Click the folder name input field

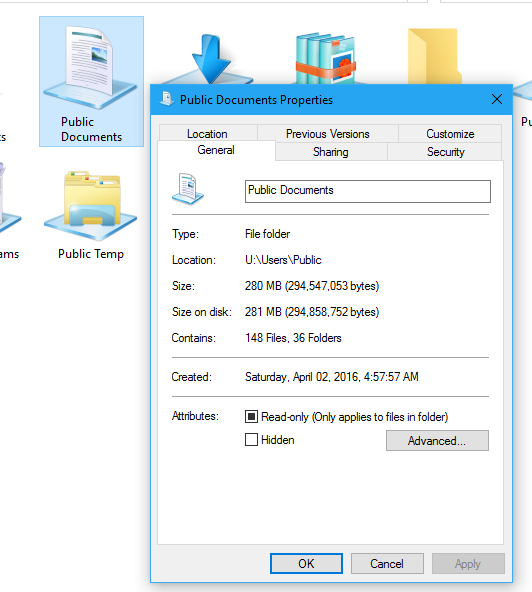click(x=368, y=191)
